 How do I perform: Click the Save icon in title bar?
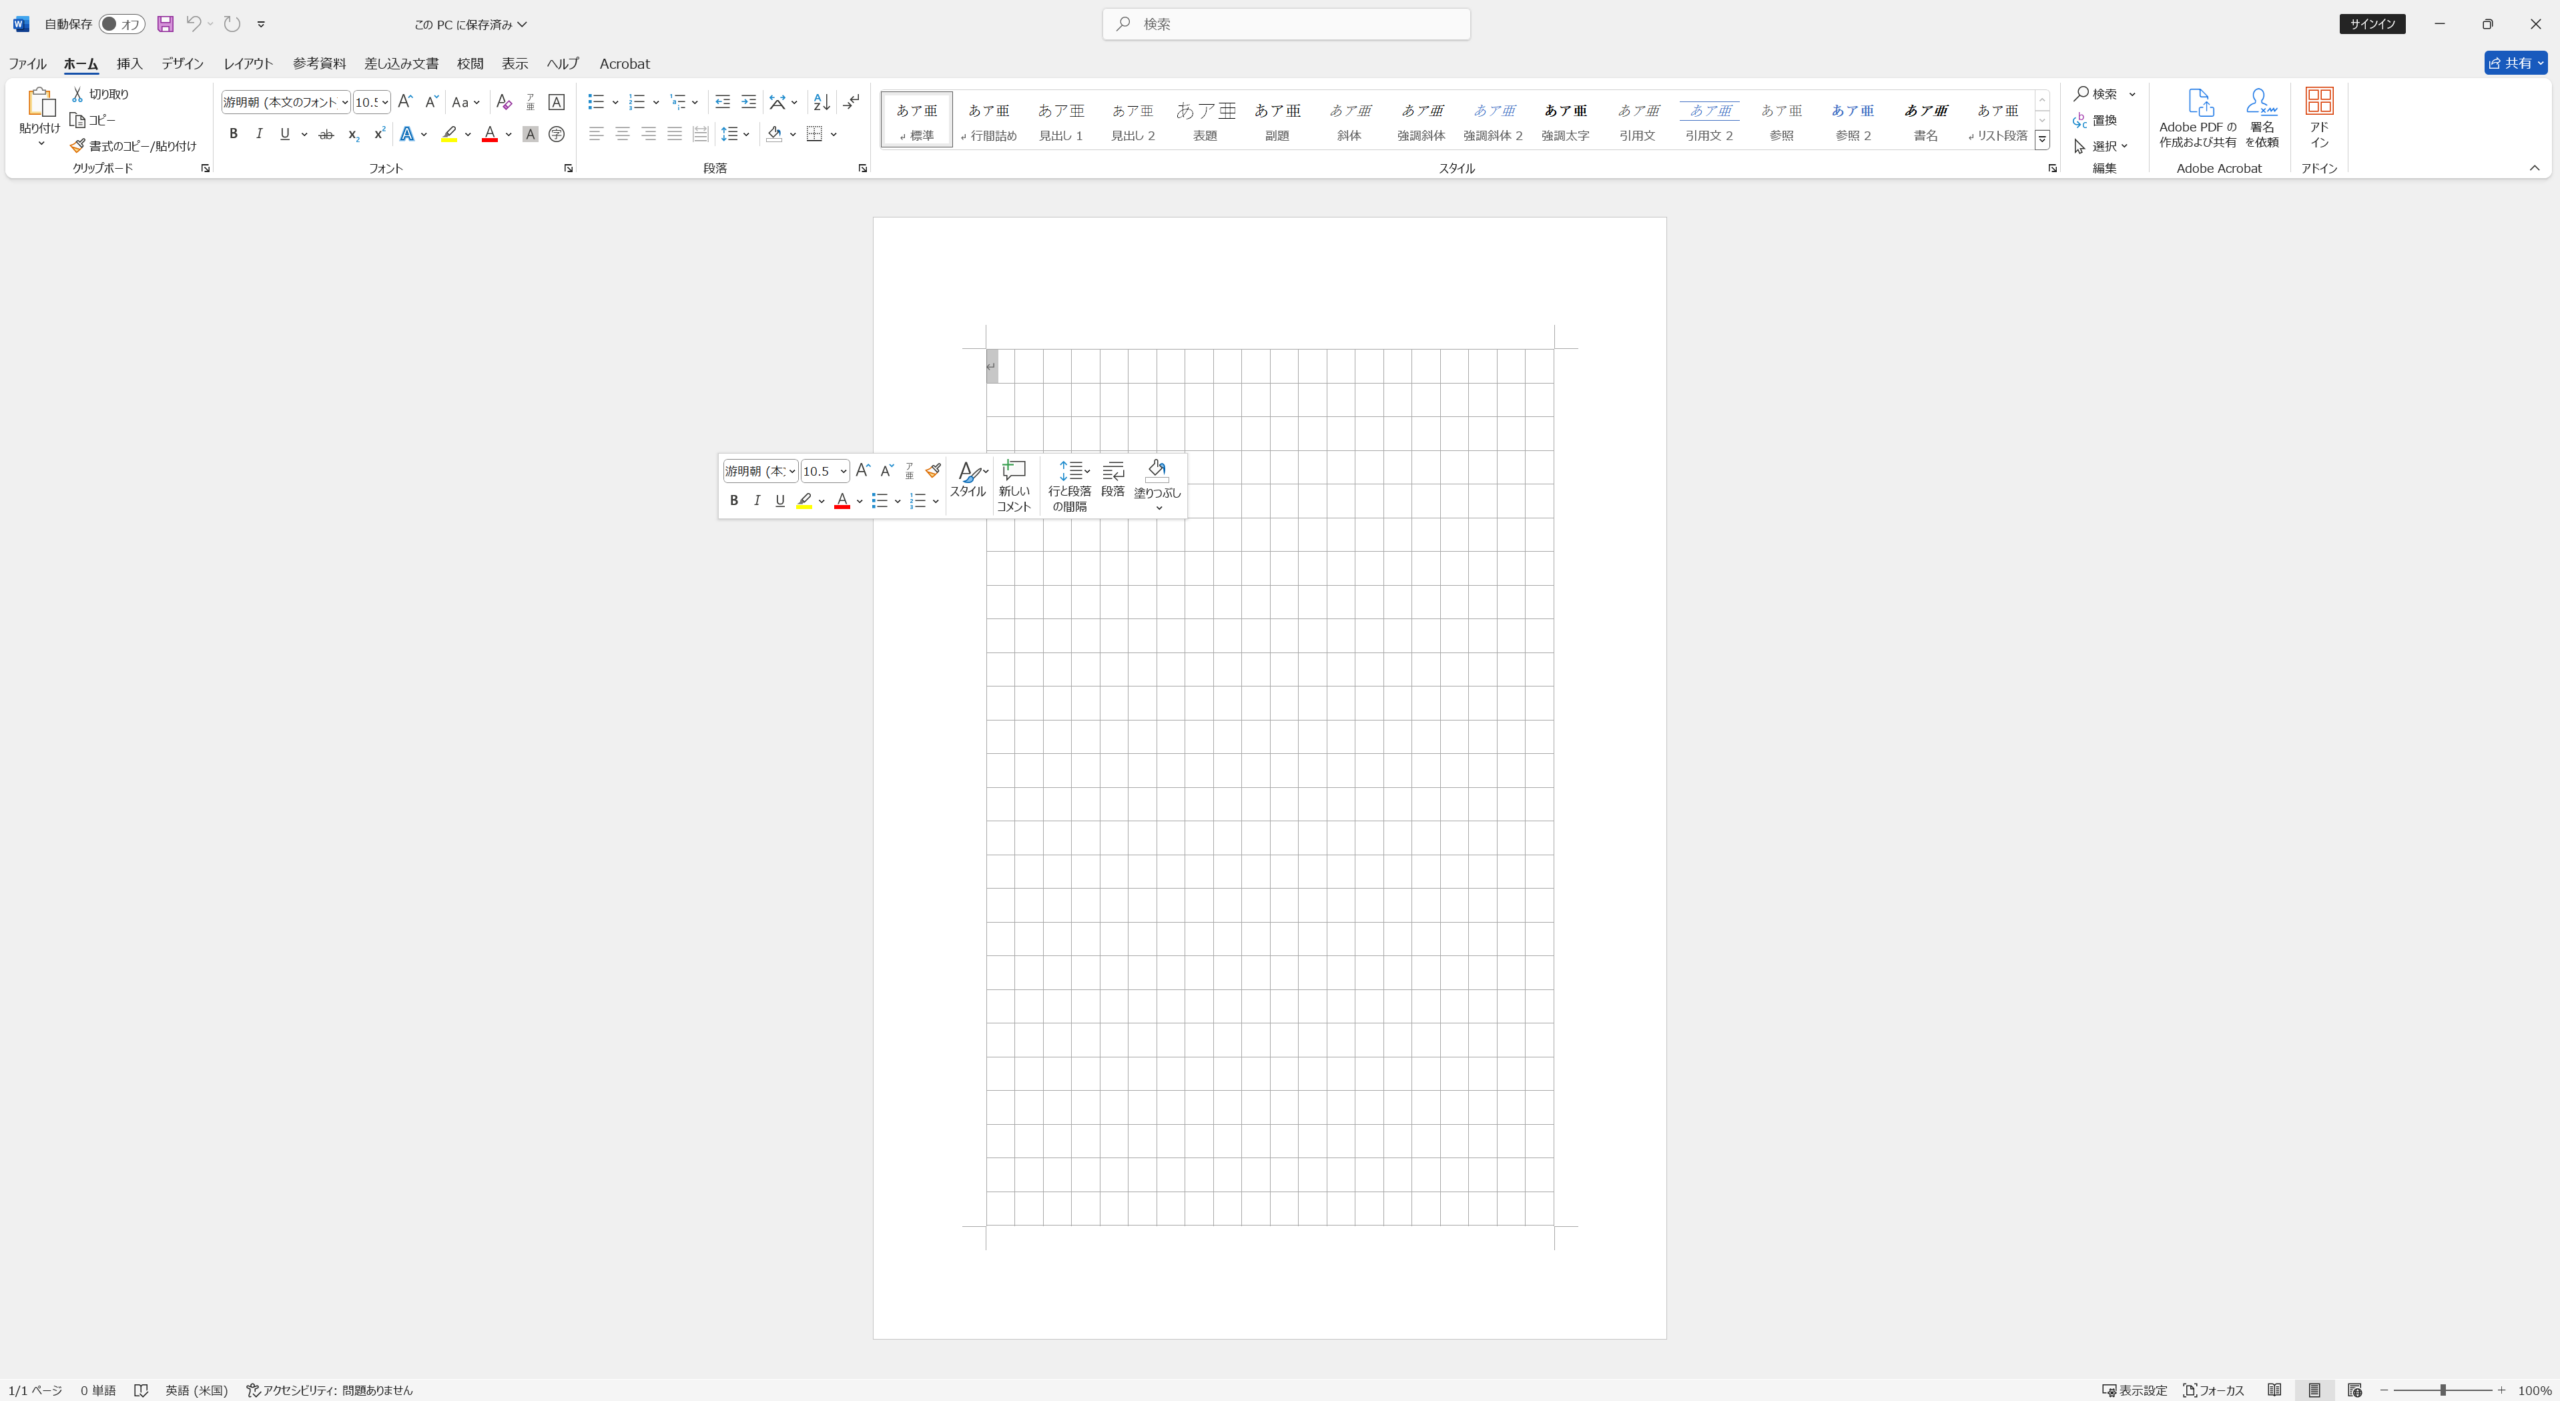tap(166, 24)
